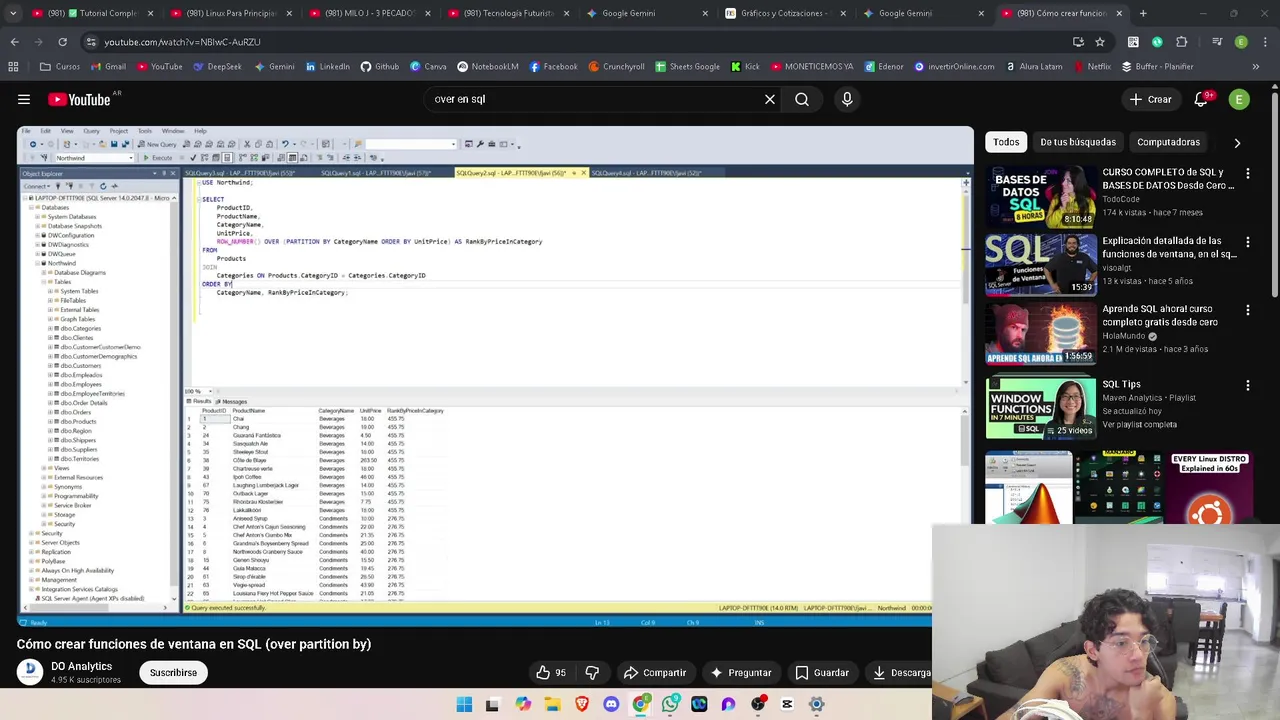Select the Todos filter chip
This screenshot has width=1280, height=720.
[1006, 142]
